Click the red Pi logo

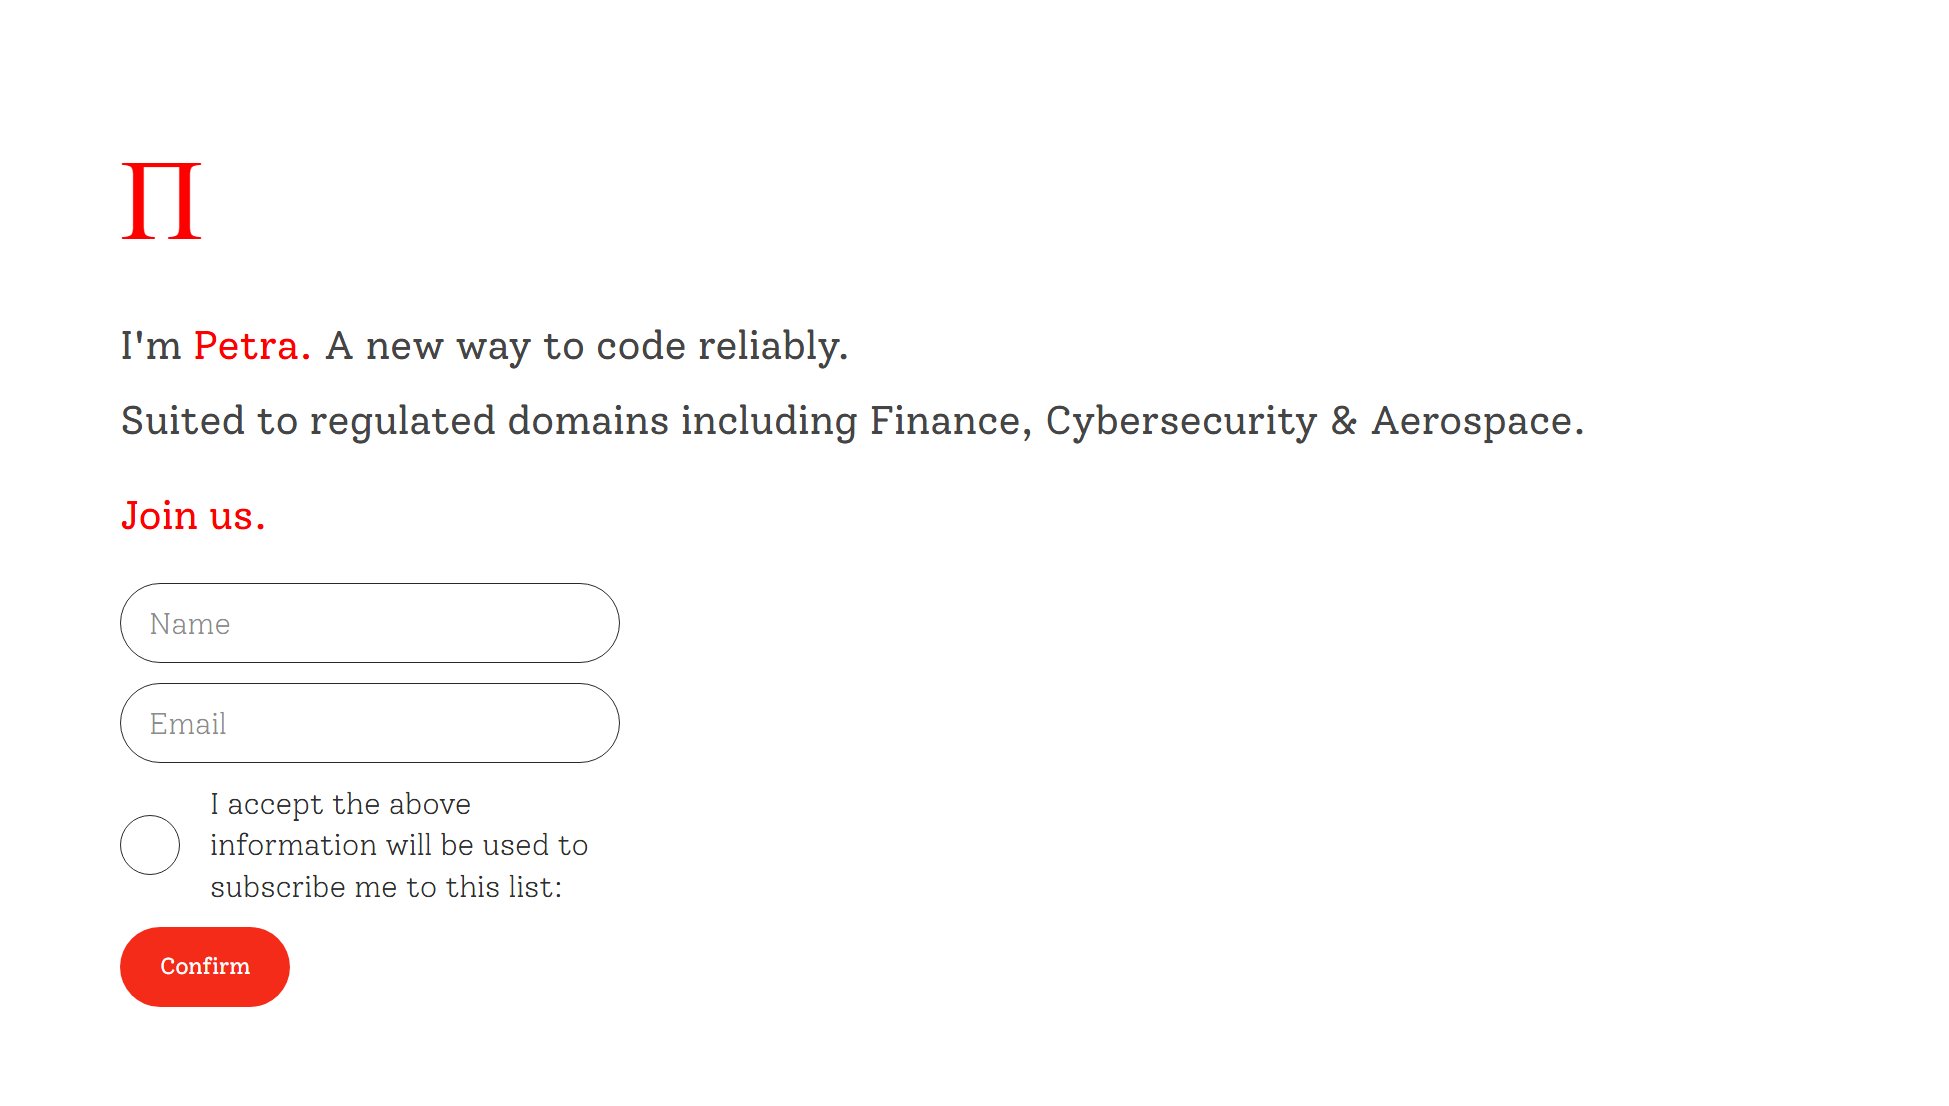(x=161, y=201)
